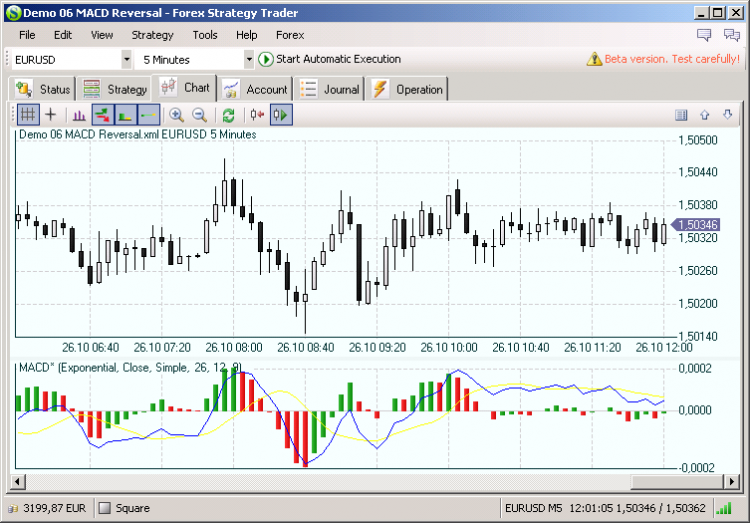Open the Edit menu
750x523 pixels.
click(x=63, y=35)
